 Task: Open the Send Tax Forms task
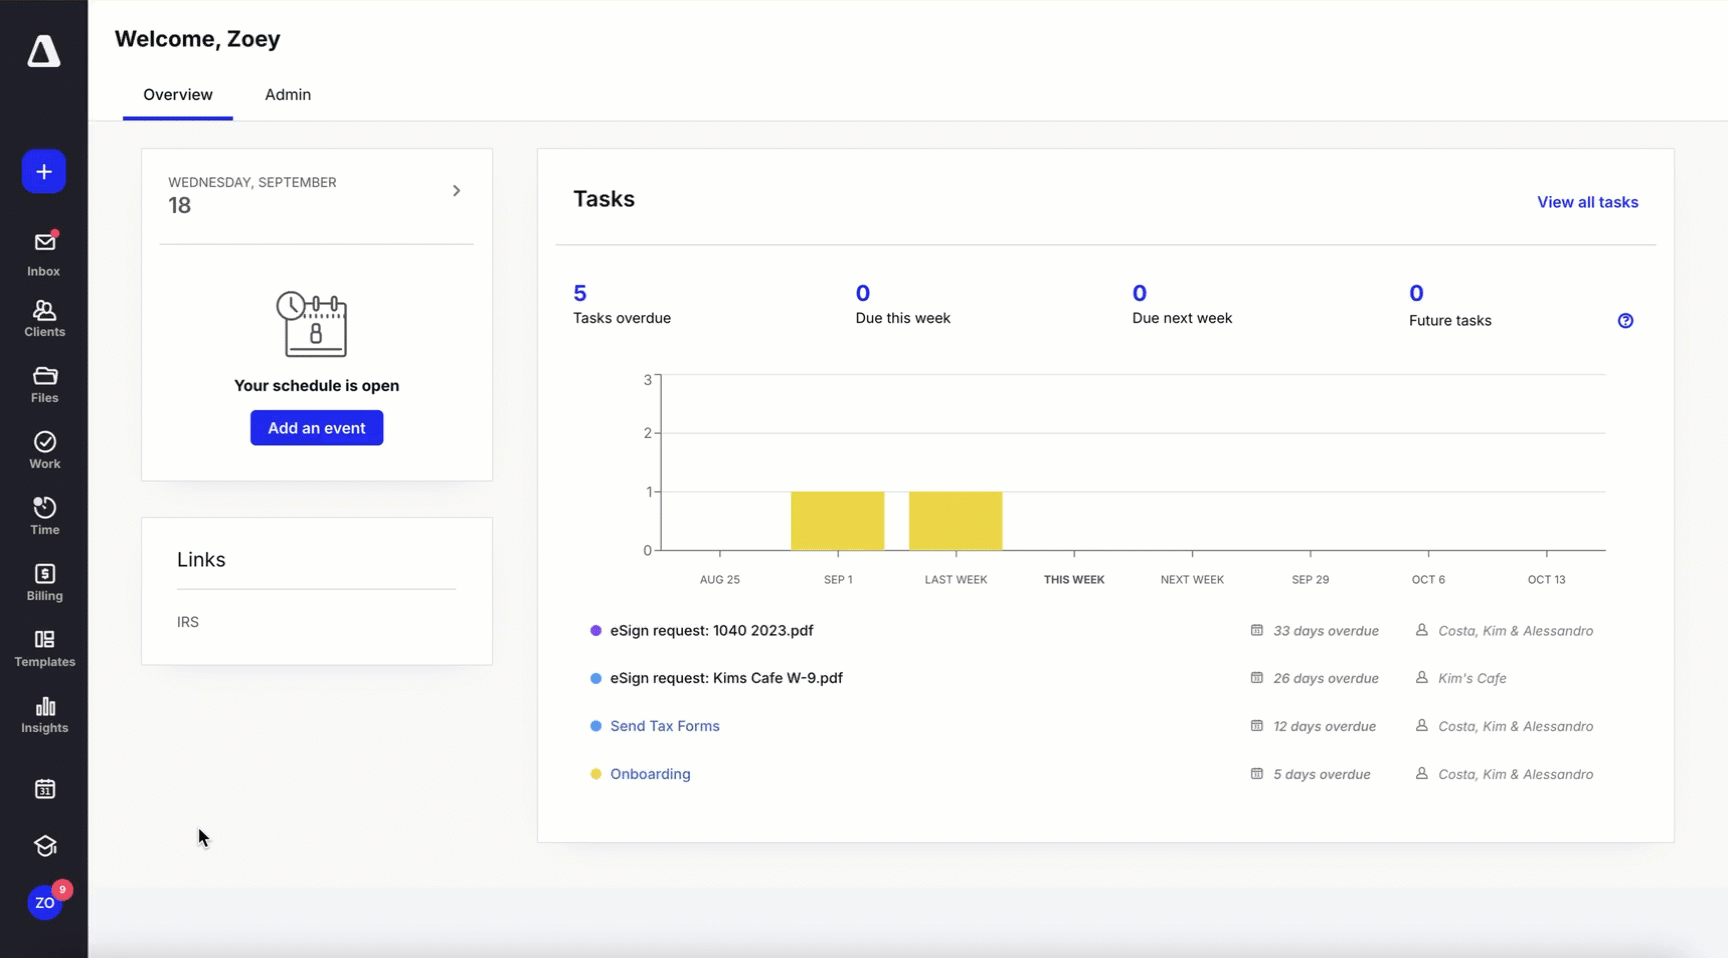[x=664, y=726]
